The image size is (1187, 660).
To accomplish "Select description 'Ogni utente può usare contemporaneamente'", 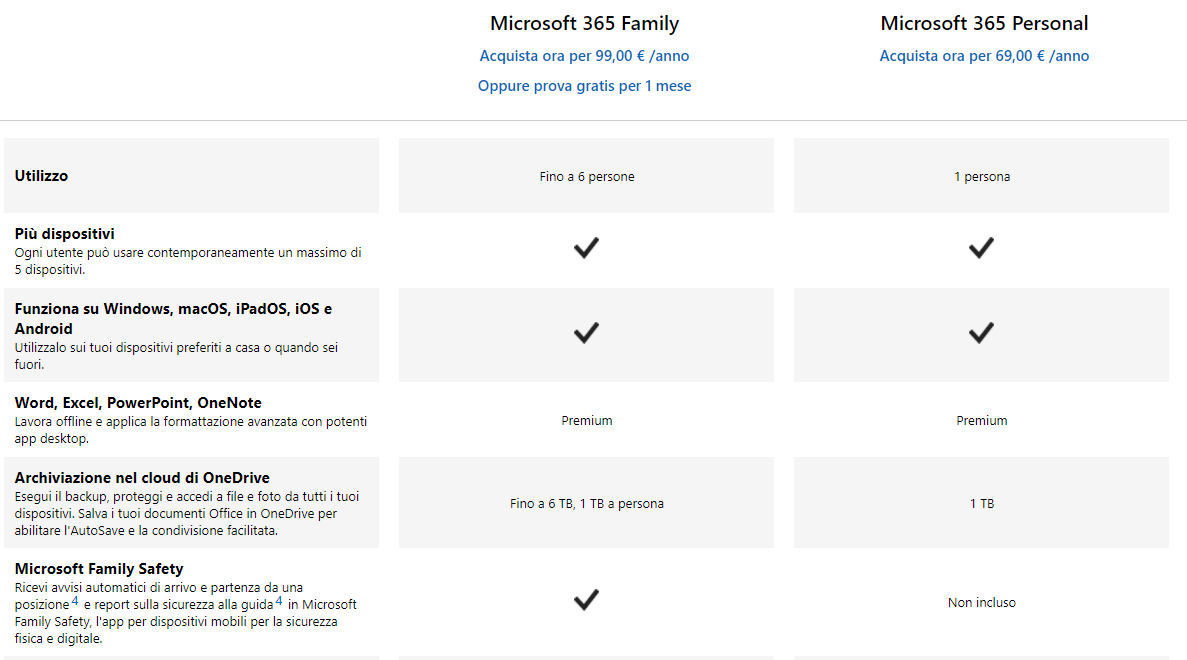I will tap(188, 261).
